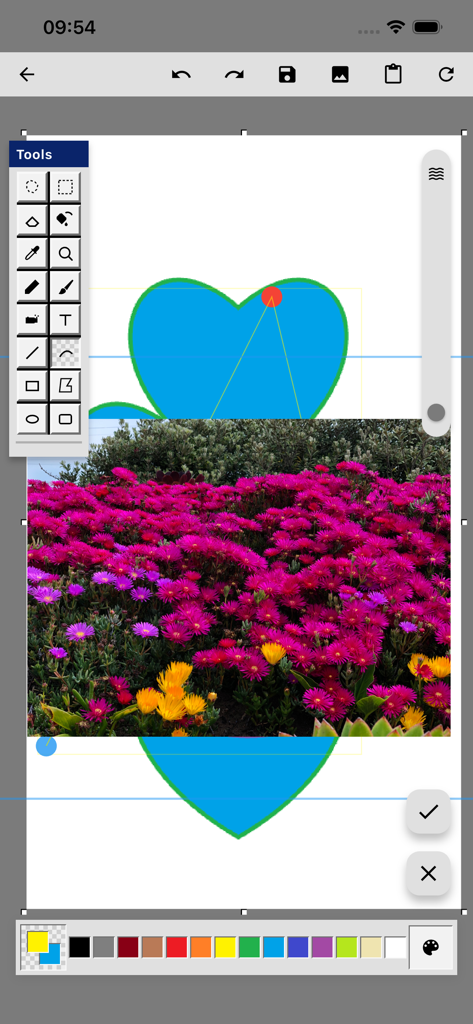Save the drawing with floppy icon
The image size is (473, 1024).
tap(287, 74)
